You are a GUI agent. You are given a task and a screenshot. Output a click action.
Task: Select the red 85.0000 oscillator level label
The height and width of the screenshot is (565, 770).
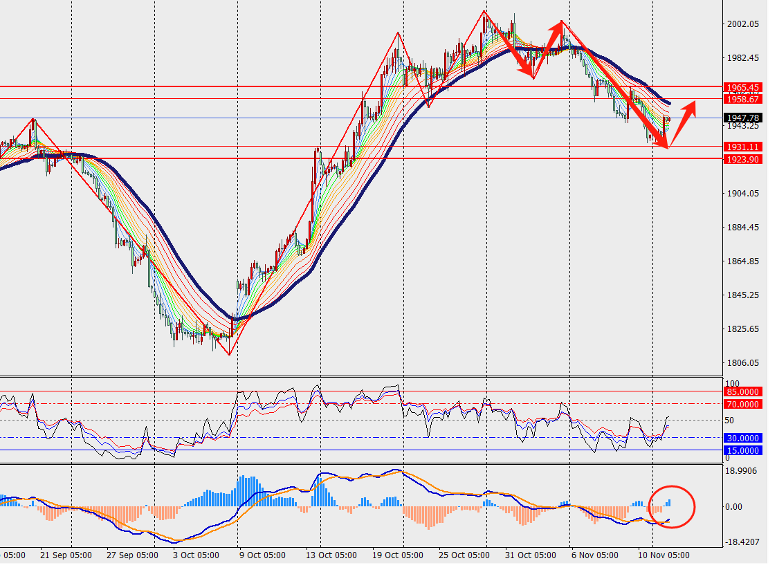[743, 392]
